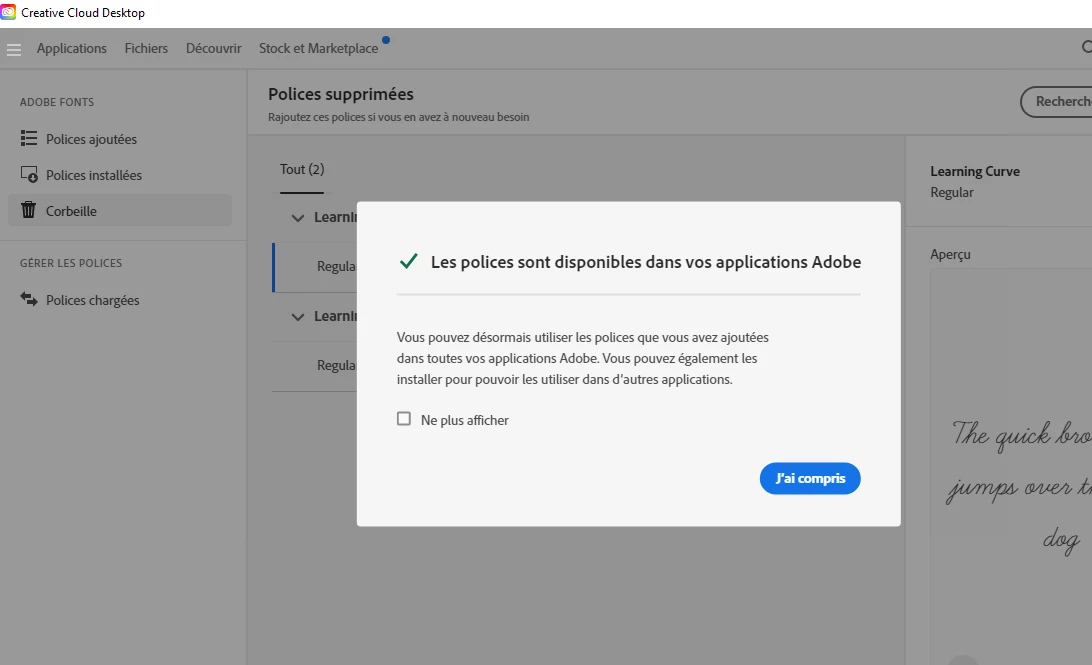Screen dimensions: 1092x665
Task: Switch to the Découvrir tab
Action: pyautogui.click(x=214, y=48)
